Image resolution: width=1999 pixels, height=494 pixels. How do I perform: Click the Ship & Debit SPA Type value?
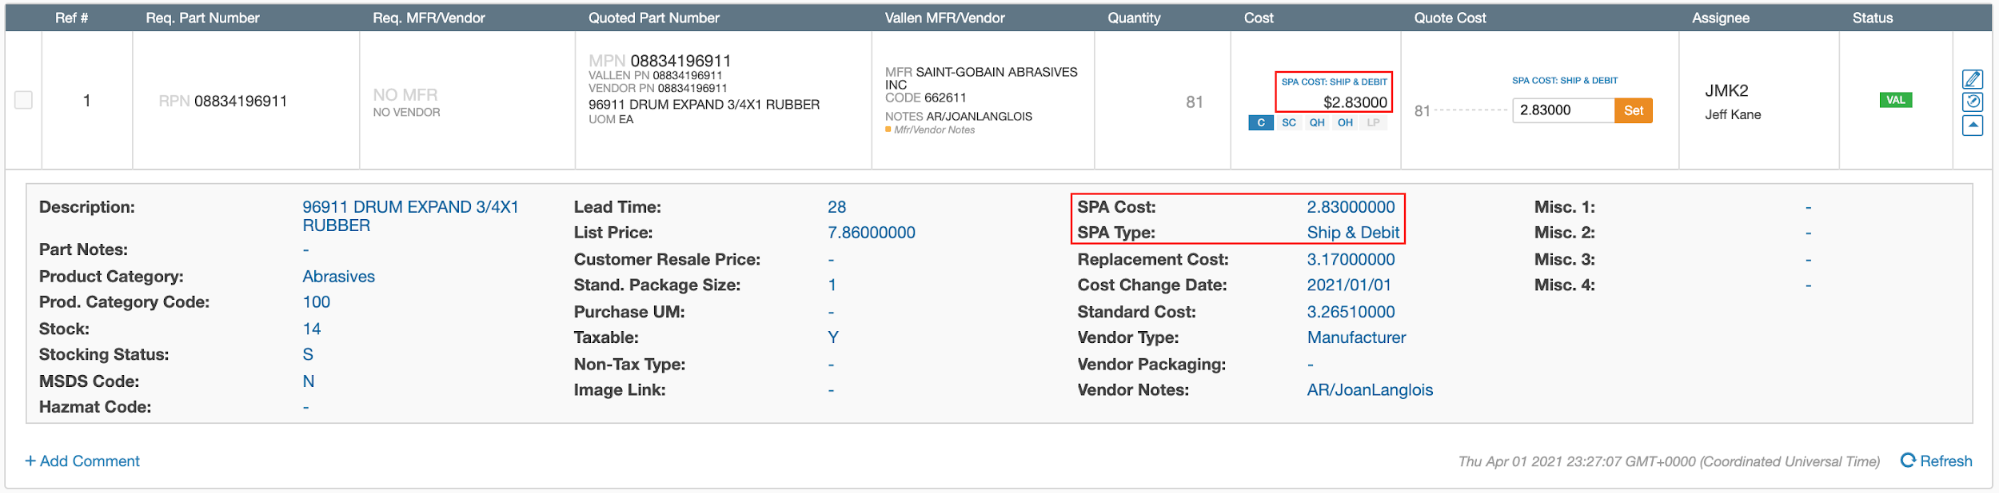(x=1352, y=232)
